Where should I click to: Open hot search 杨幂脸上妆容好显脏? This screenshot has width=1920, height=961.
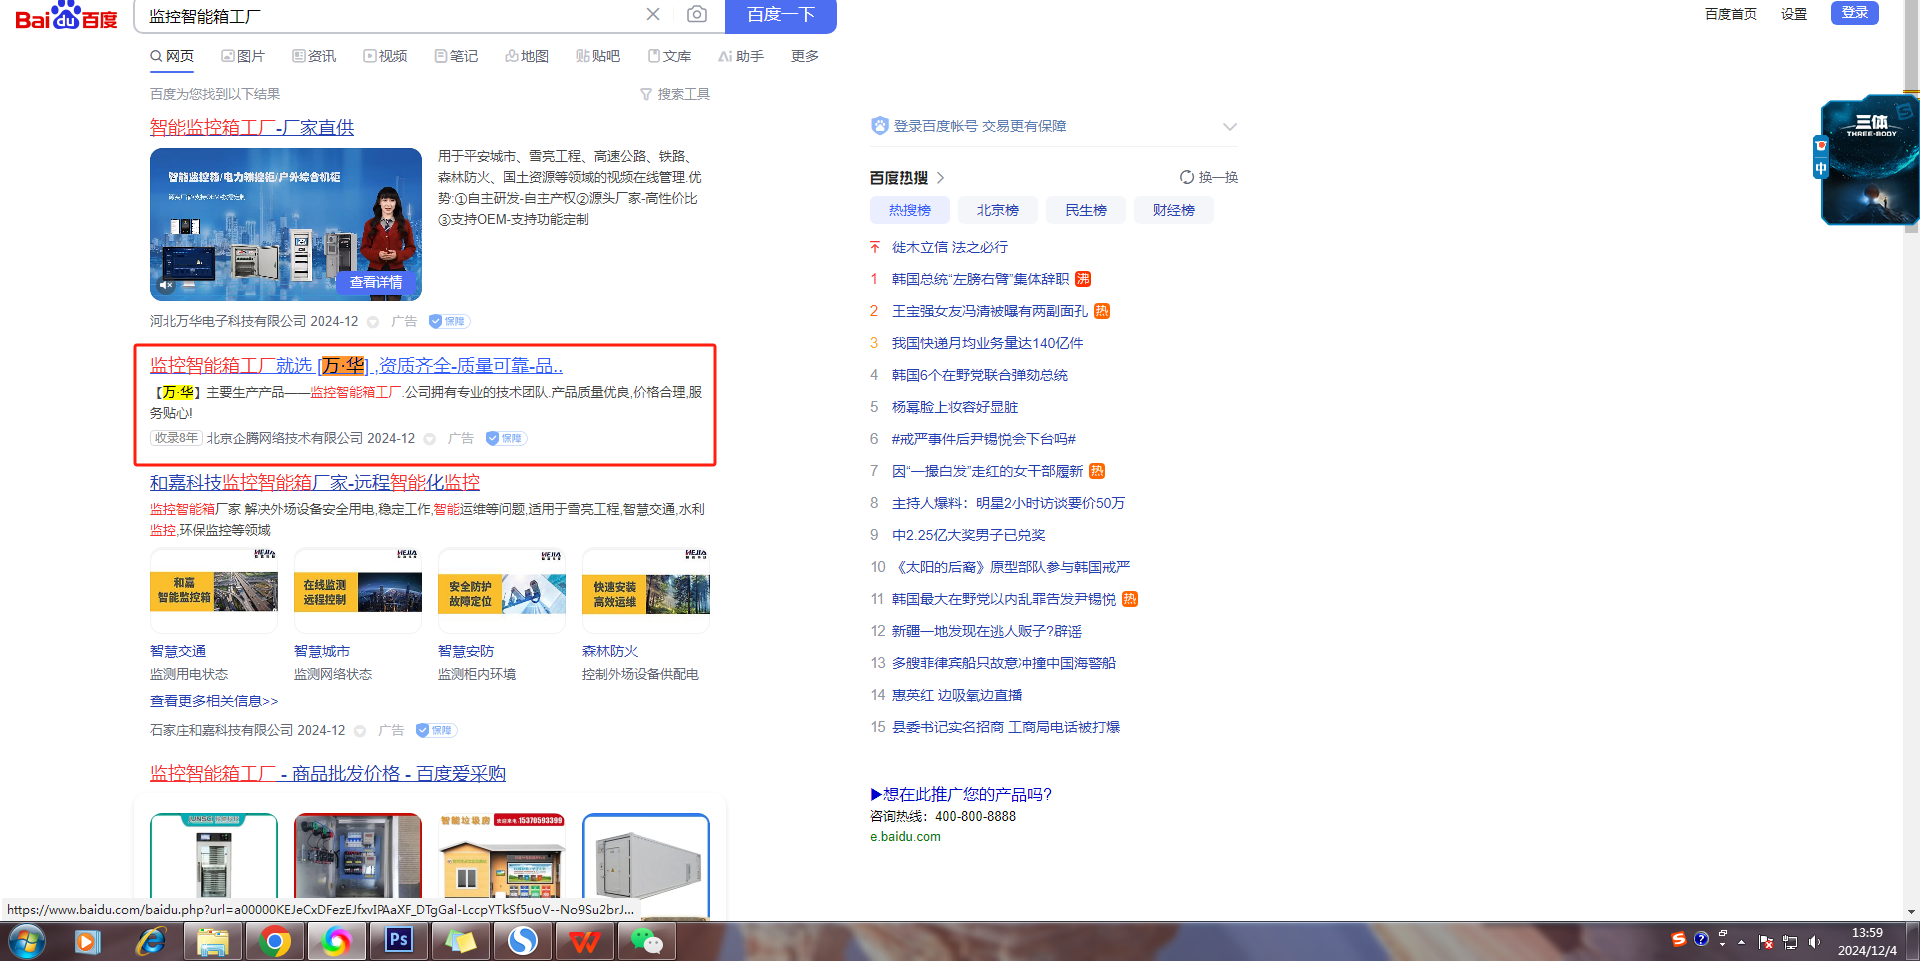coord(955,407)
